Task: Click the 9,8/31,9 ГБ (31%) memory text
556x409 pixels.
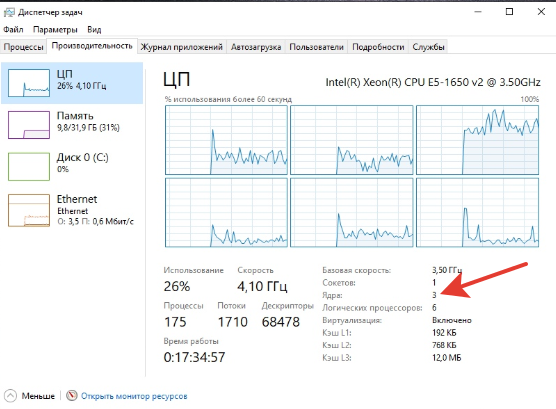Action: [88, 127]
